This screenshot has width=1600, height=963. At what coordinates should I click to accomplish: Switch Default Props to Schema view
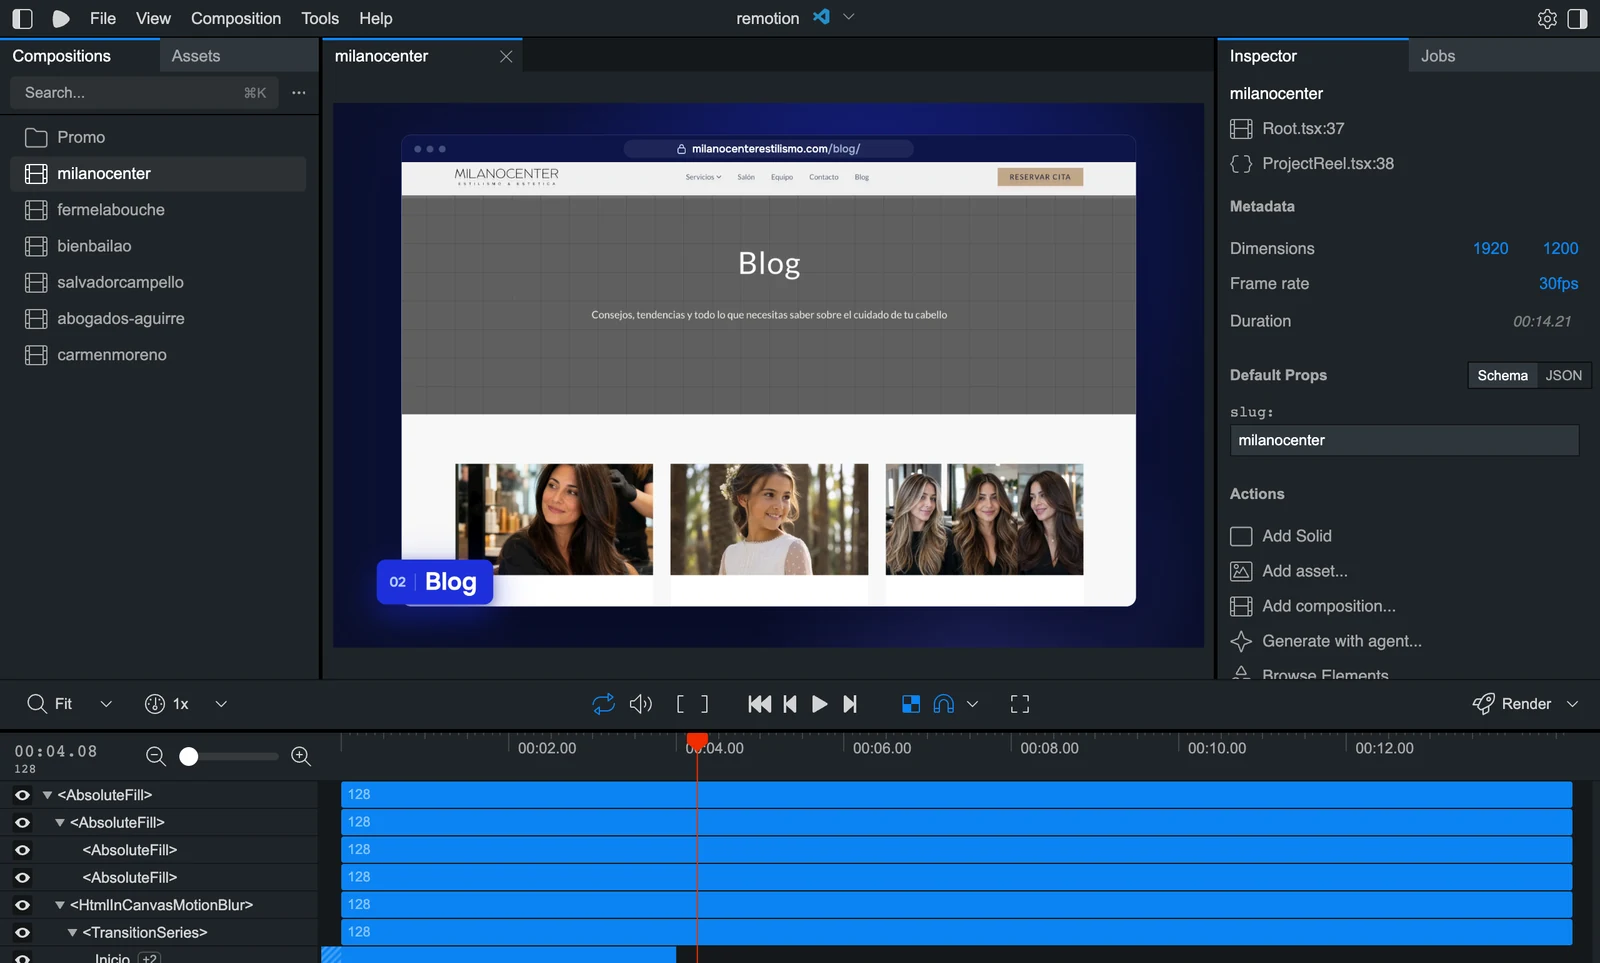coord(1503,375)
